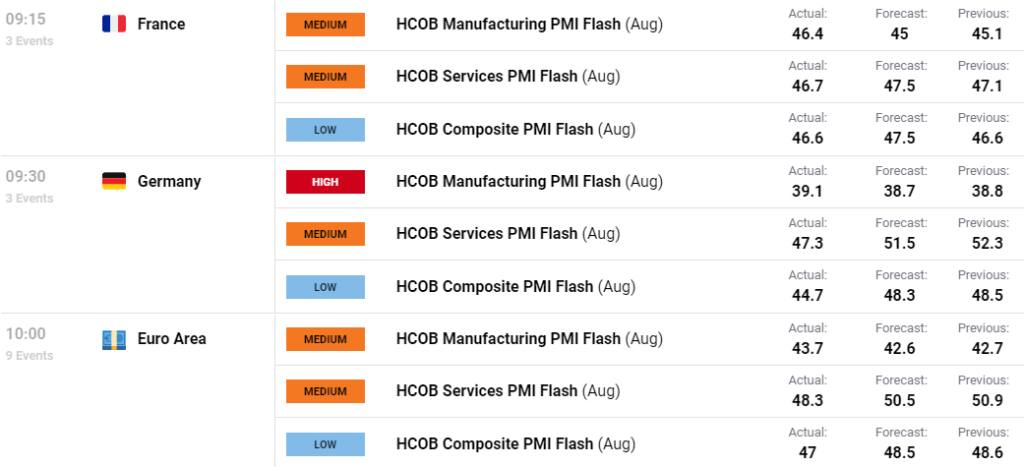Click LOW badge on Euro Area Composite PMI row

pos(325,444)
